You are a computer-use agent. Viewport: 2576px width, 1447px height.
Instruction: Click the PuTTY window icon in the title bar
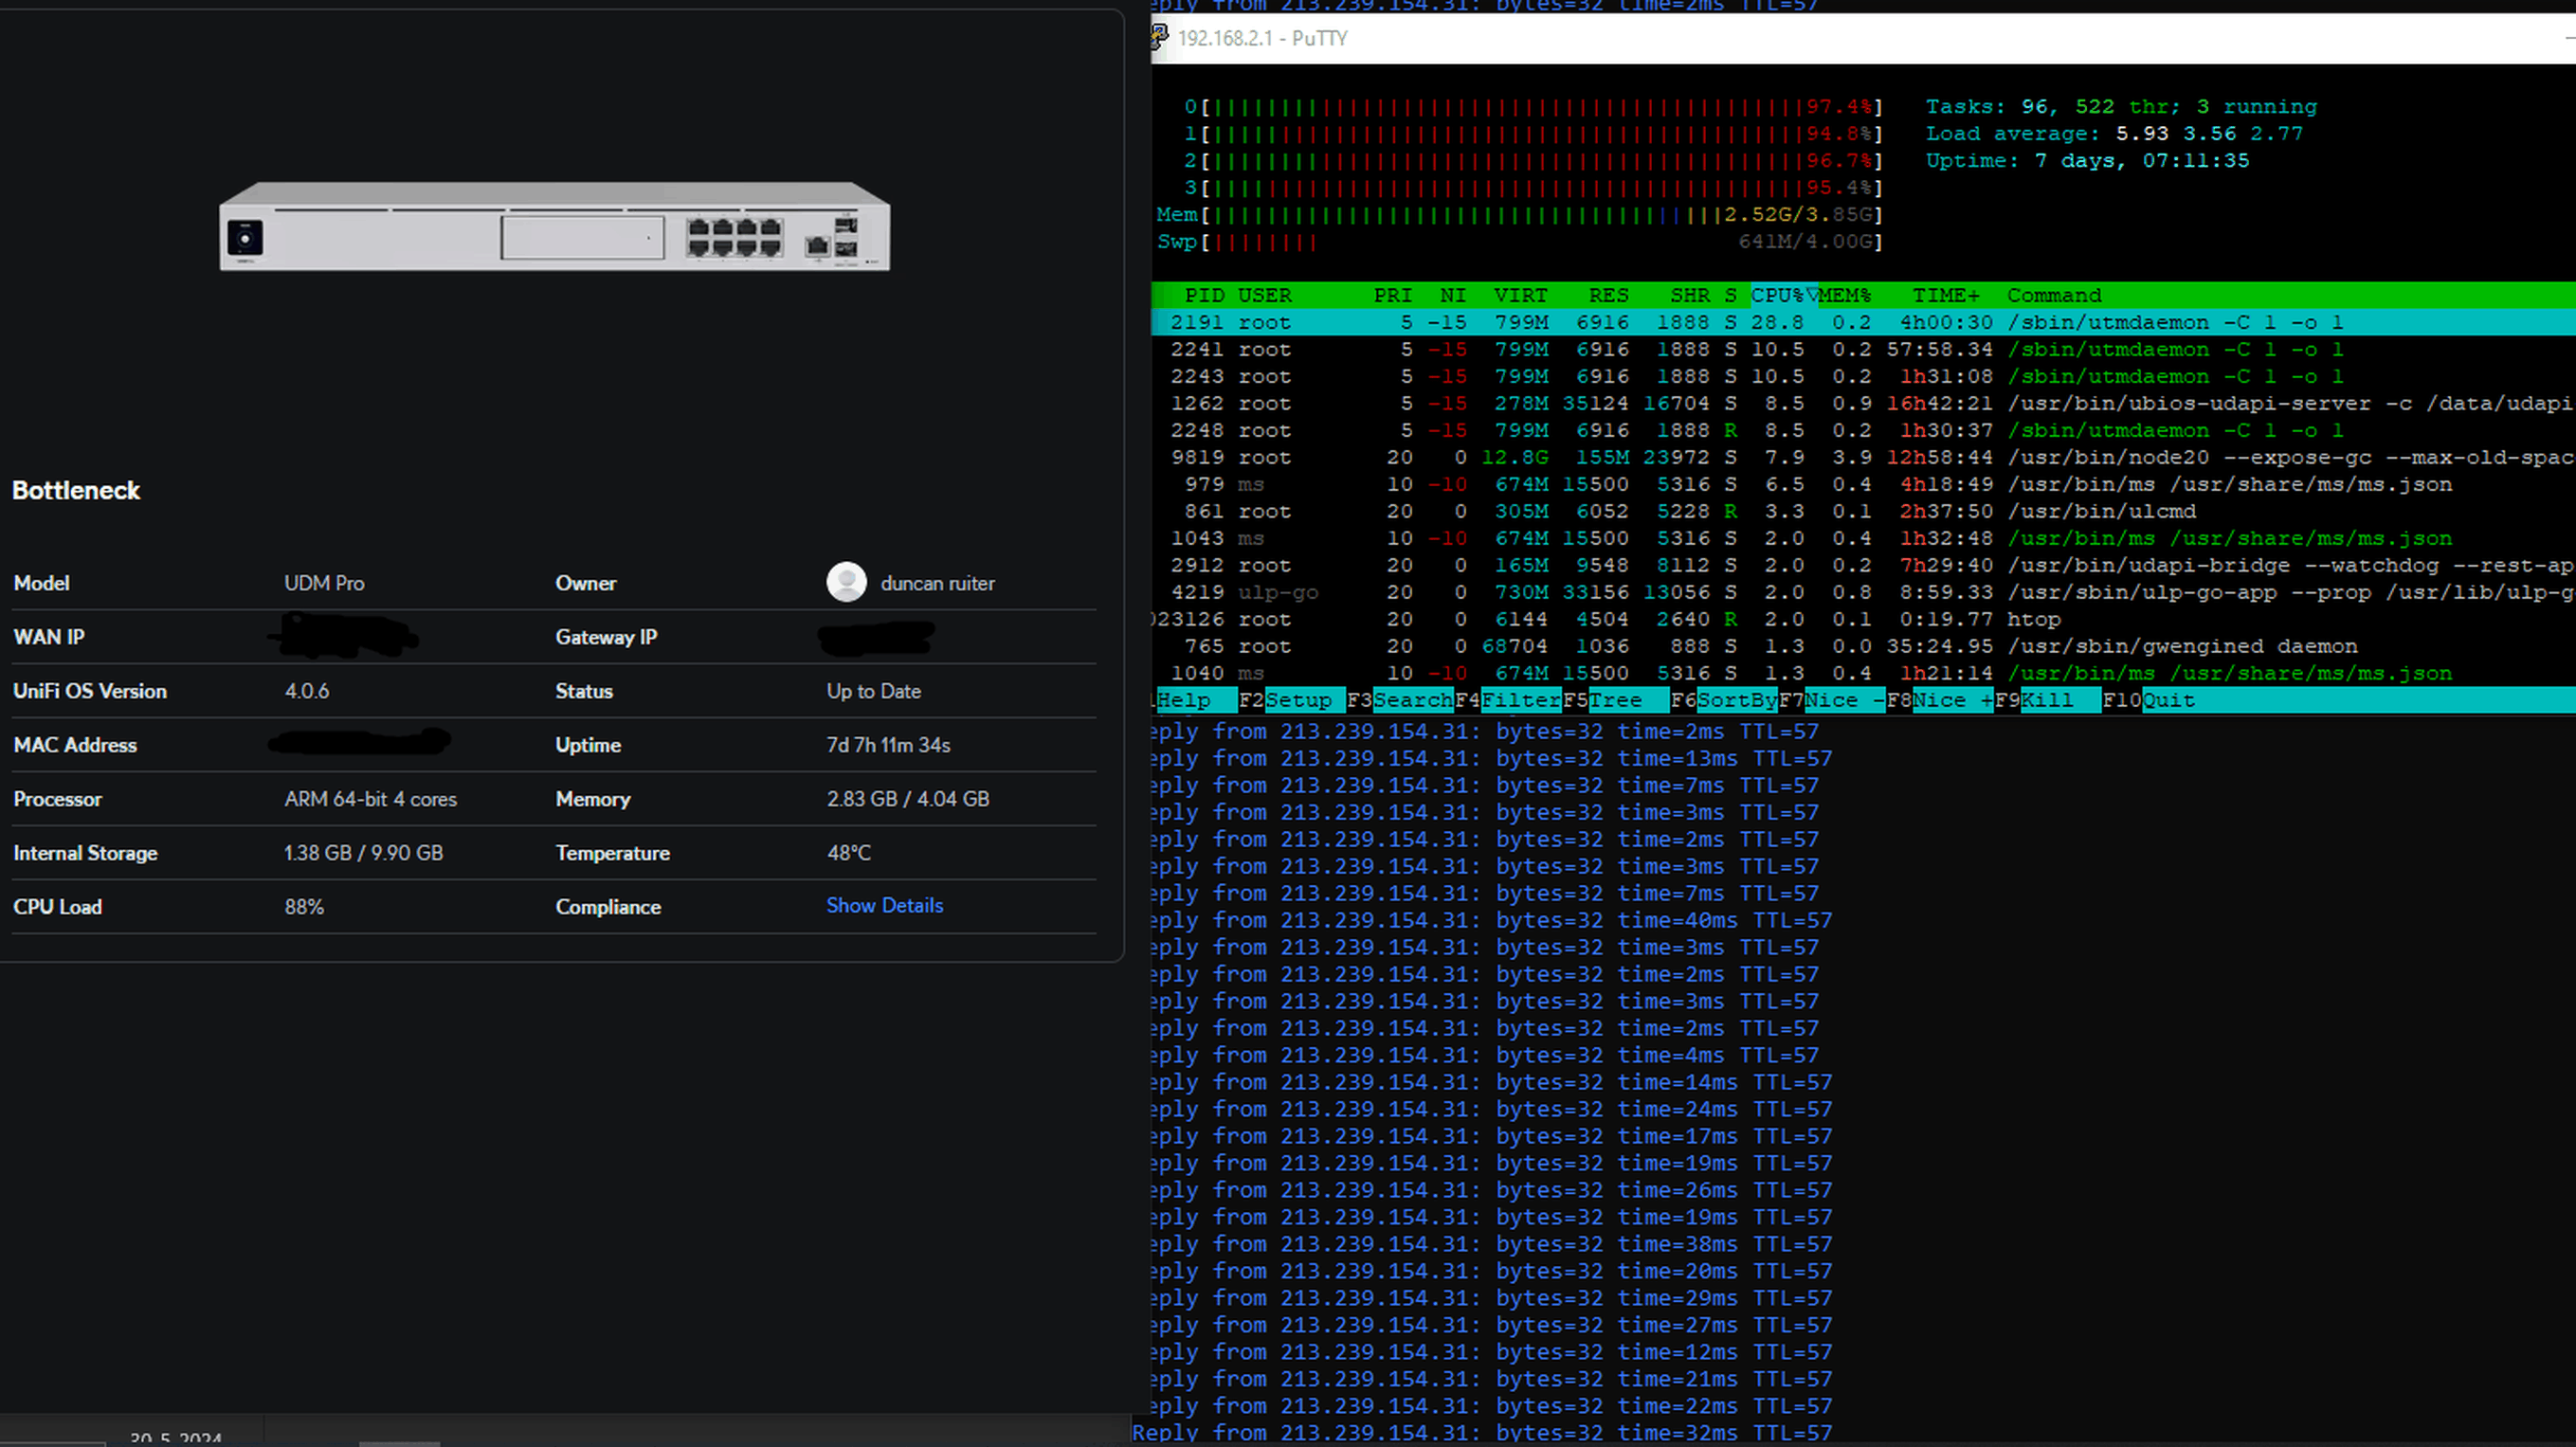(x=1159, y=37)
